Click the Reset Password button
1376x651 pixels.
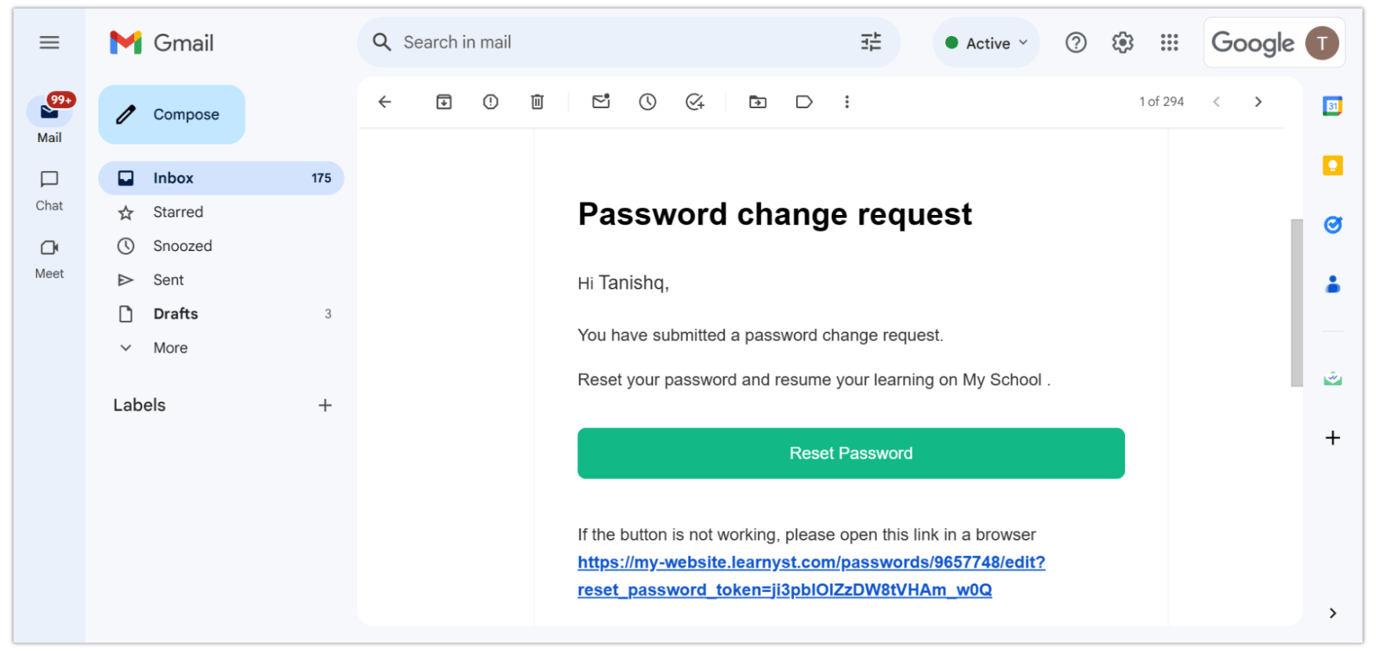(851, 453)
